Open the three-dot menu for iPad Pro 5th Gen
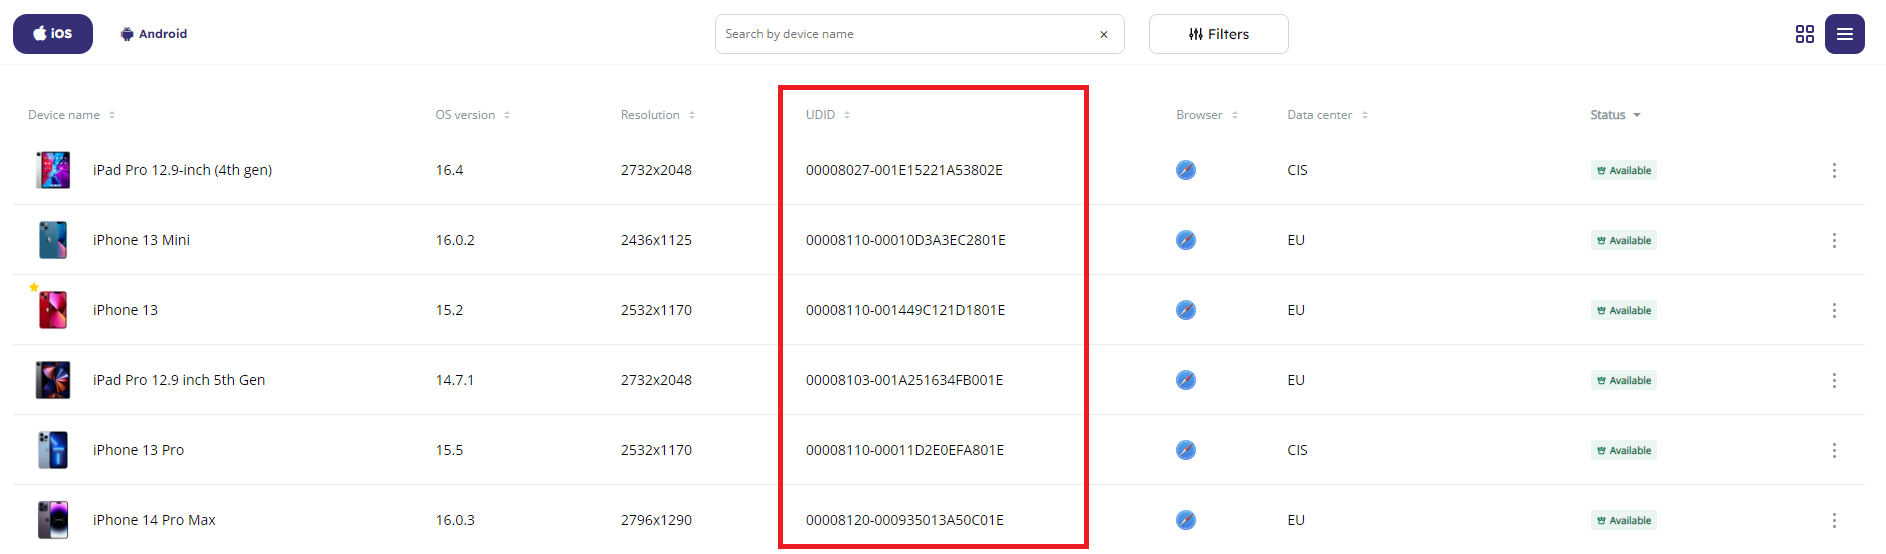The height and width of the screenshot is (554, 1886). (1834, 380)
